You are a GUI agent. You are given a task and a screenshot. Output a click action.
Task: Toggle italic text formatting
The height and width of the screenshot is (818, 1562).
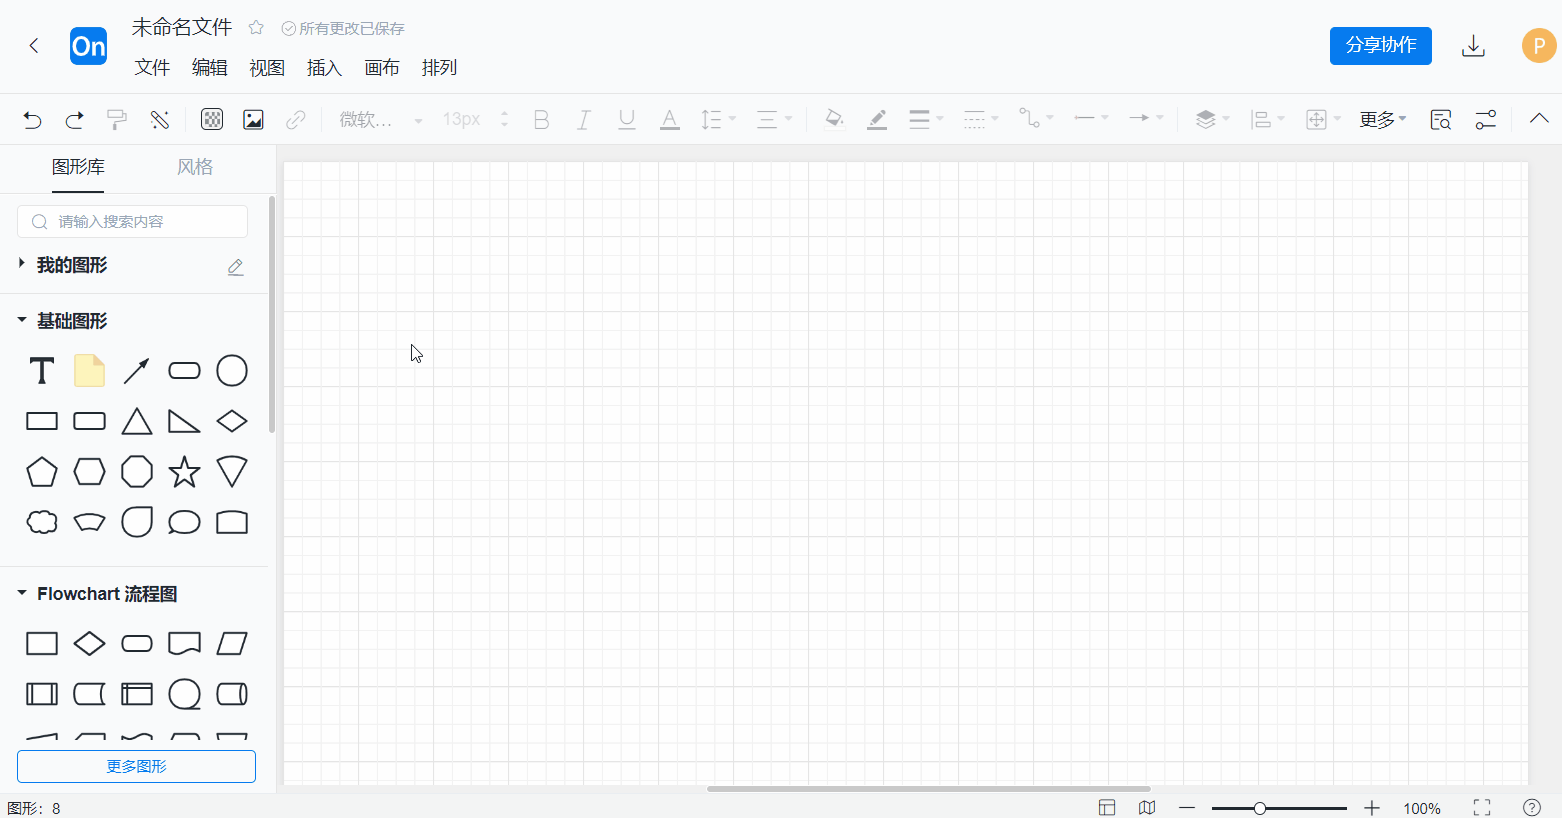point(584,120)
